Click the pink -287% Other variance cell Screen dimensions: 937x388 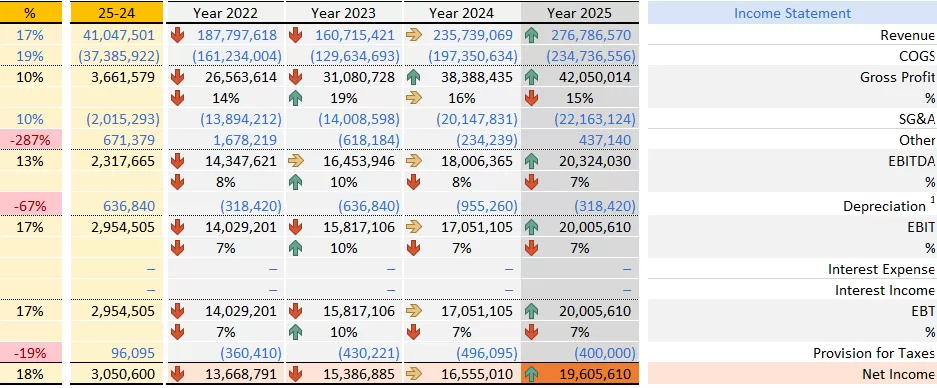30,140
